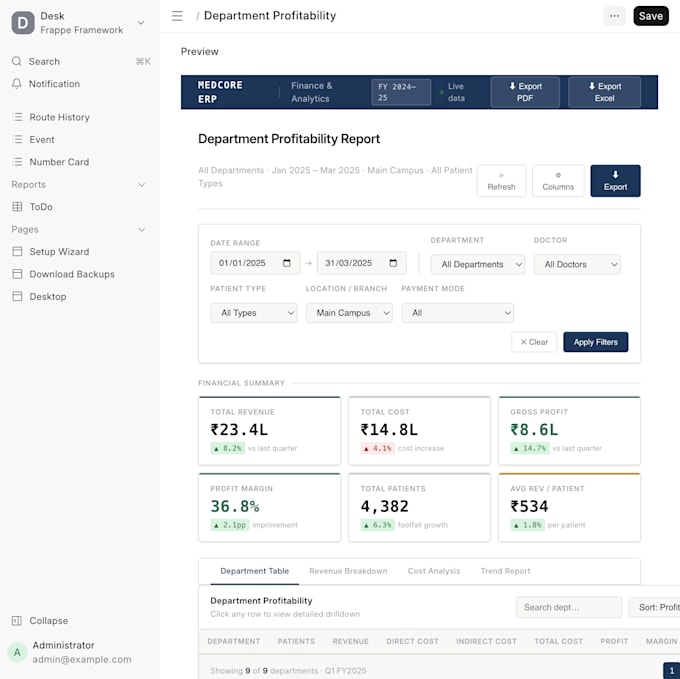Click the Desk app logo
The height and width of the screenshot is (679, 680).
click(23, 23)
